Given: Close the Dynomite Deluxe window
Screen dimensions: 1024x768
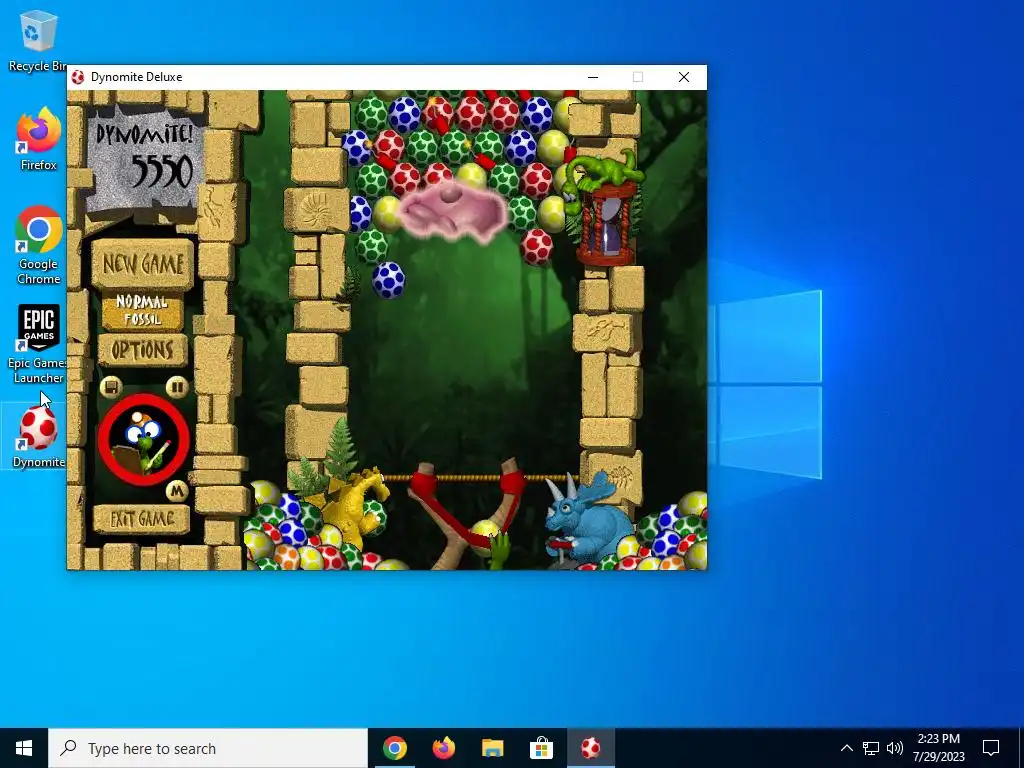Looking at the screenshot, I should pyautogui.click(x=684, y=77).
